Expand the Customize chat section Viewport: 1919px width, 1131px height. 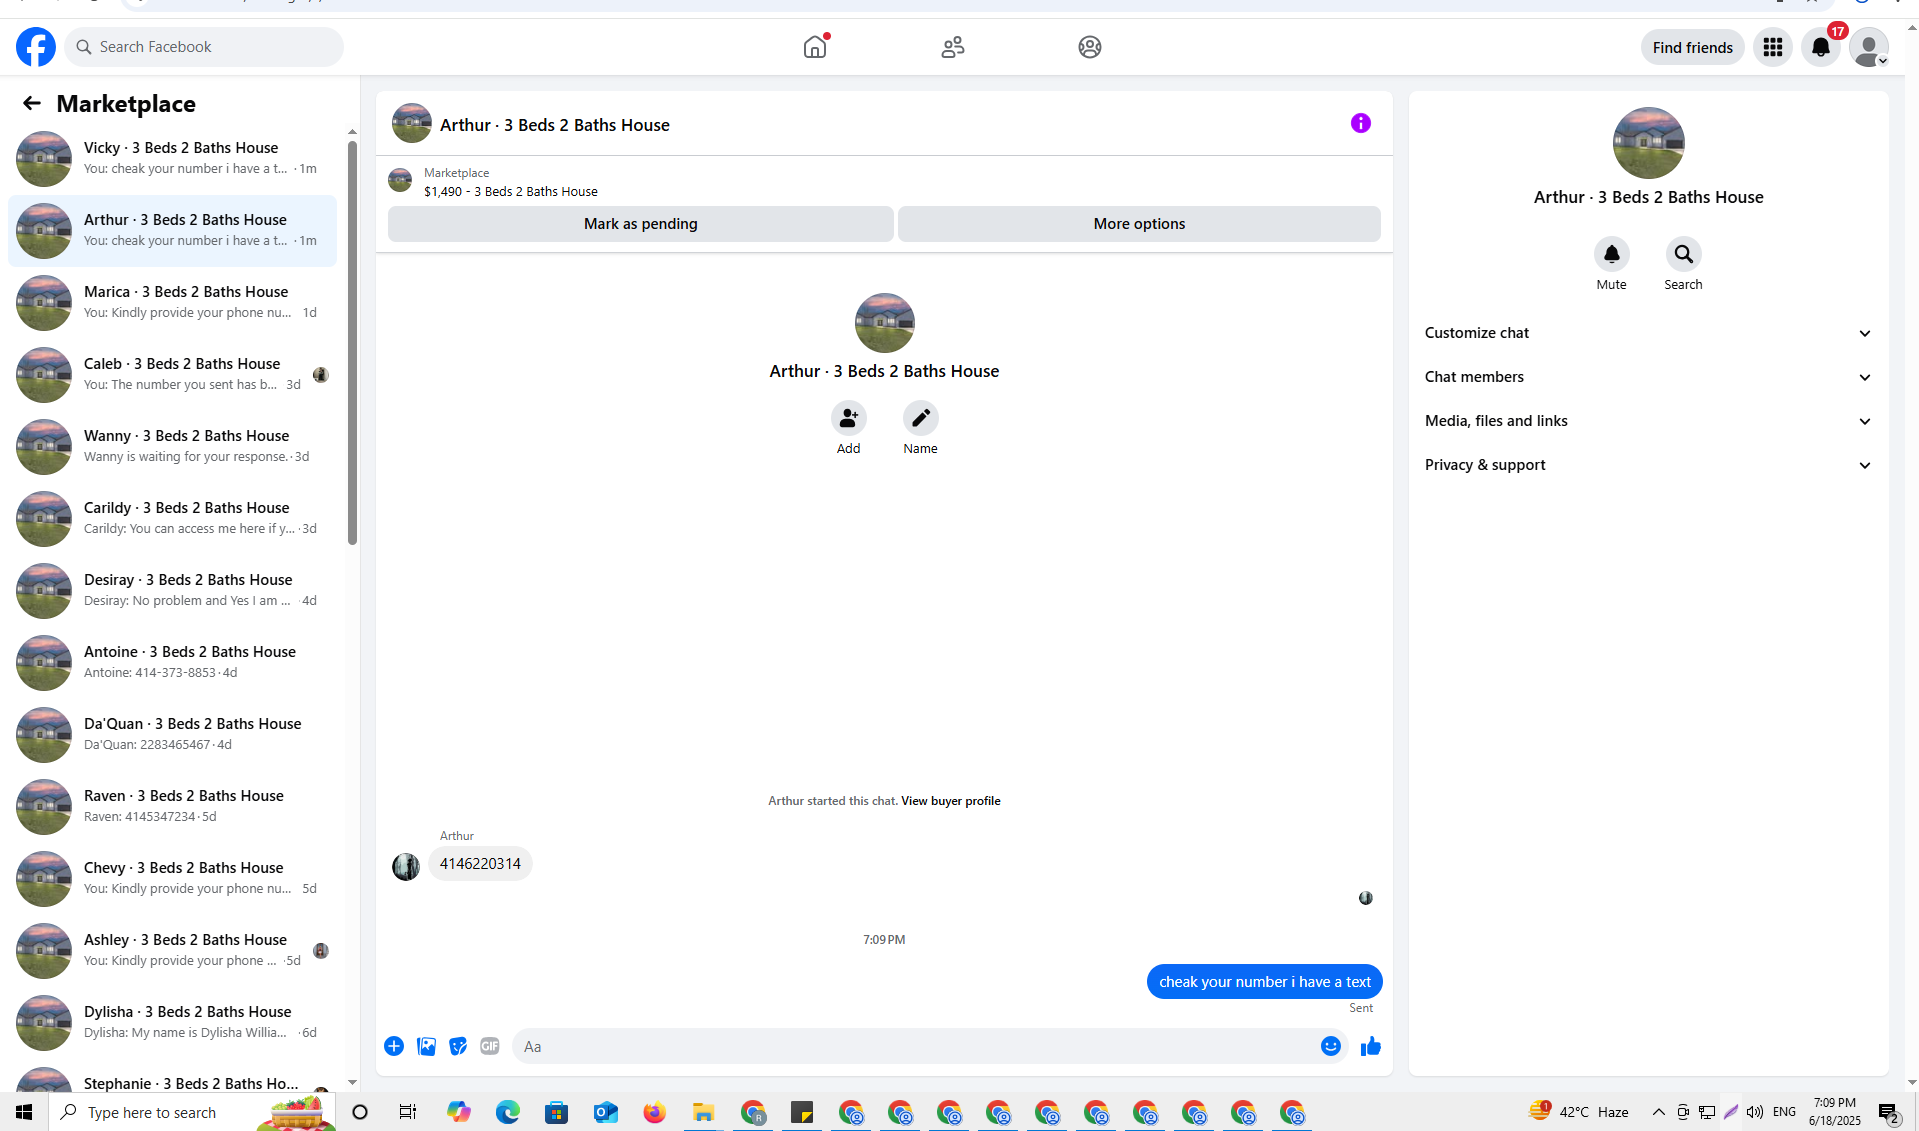coord(1648,333)
